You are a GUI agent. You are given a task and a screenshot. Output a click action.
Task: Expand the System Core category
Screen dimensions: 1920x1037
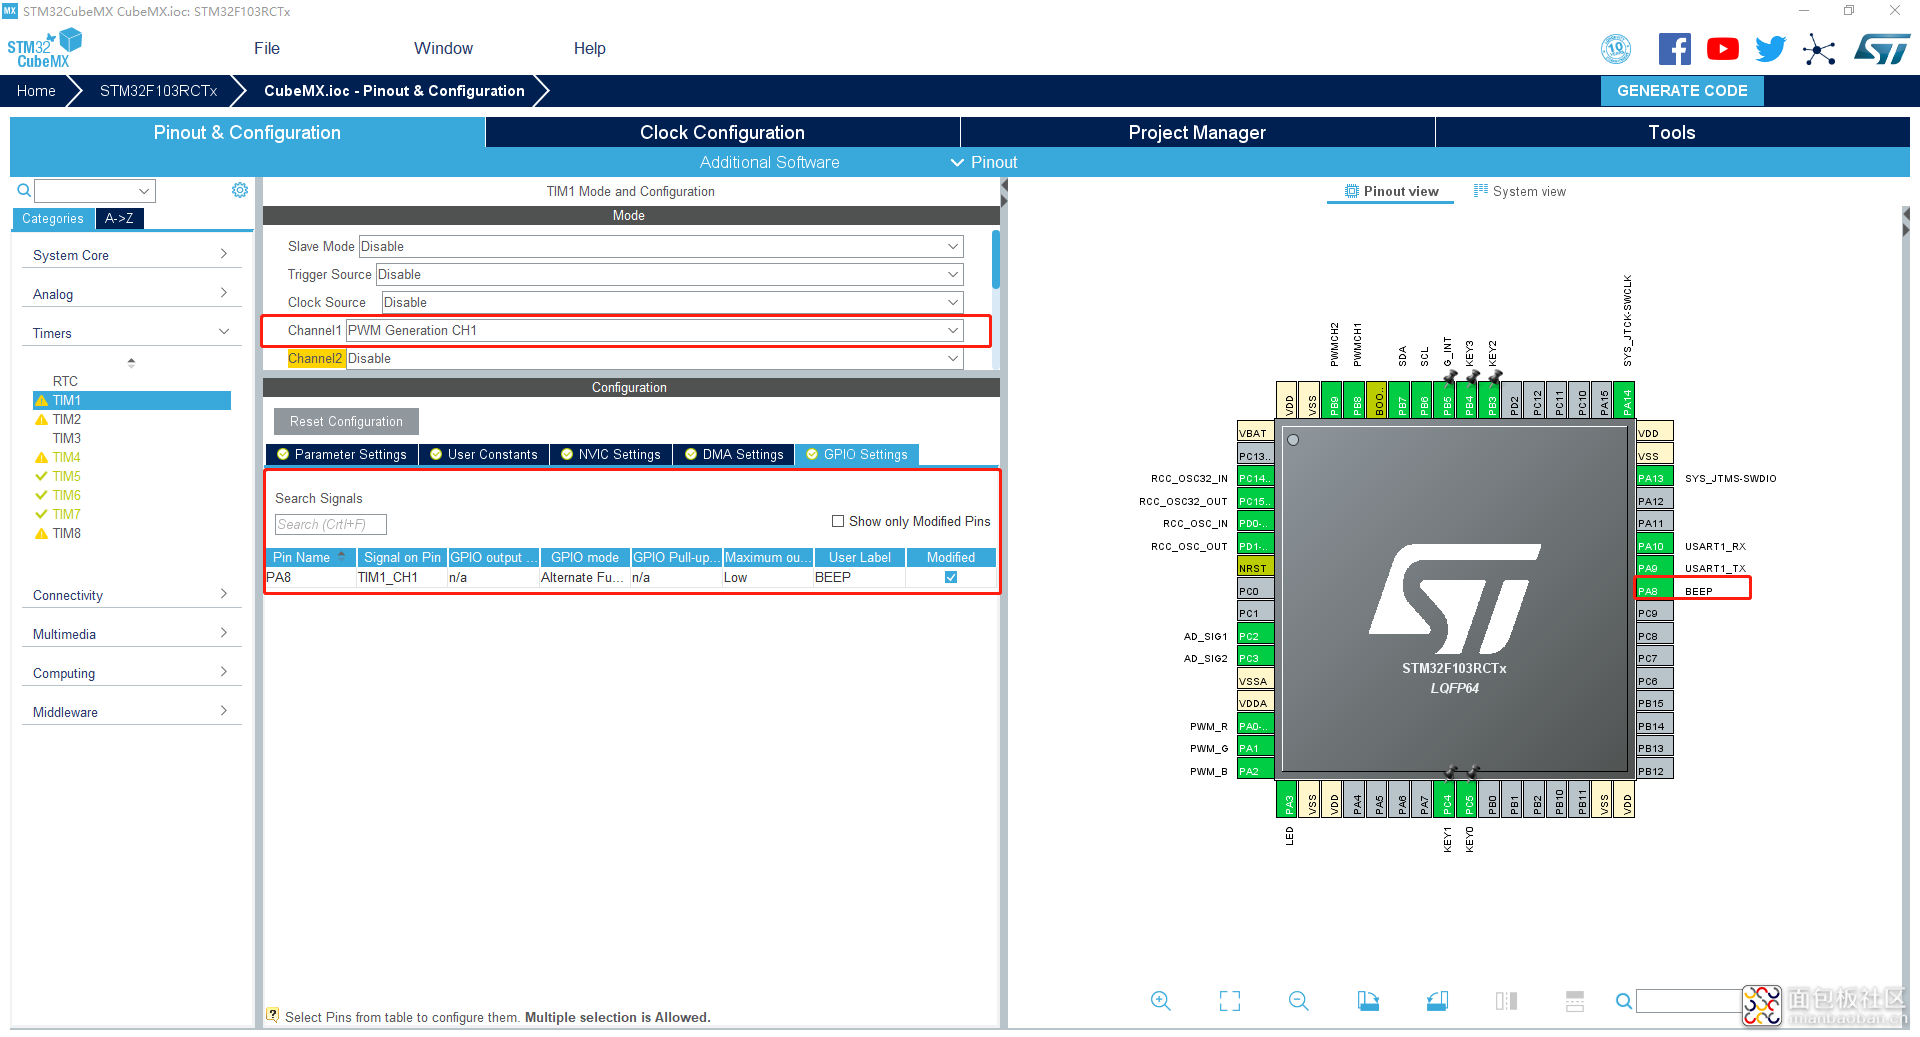tap(131, 255)
